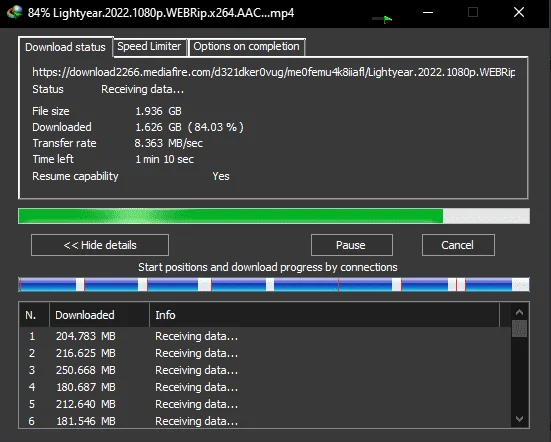Click the transfer rate 8.363 MB/sec value
551x442 pixels.
pos(169,143)
